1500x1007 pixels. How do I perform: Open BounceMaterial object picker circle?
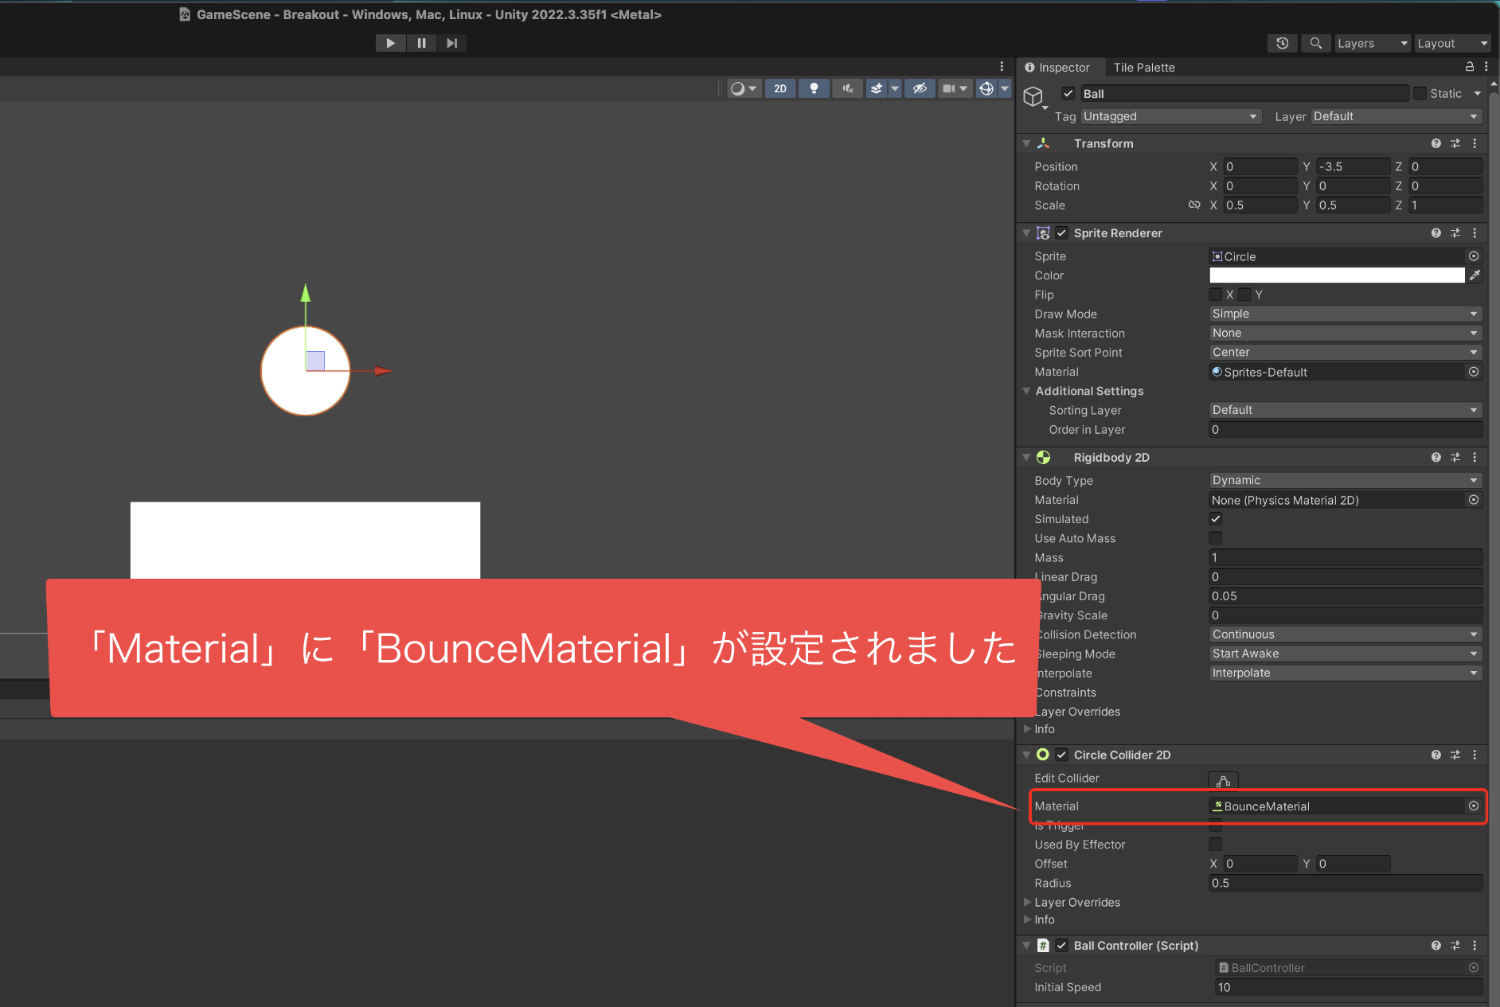click(1474, 806)
